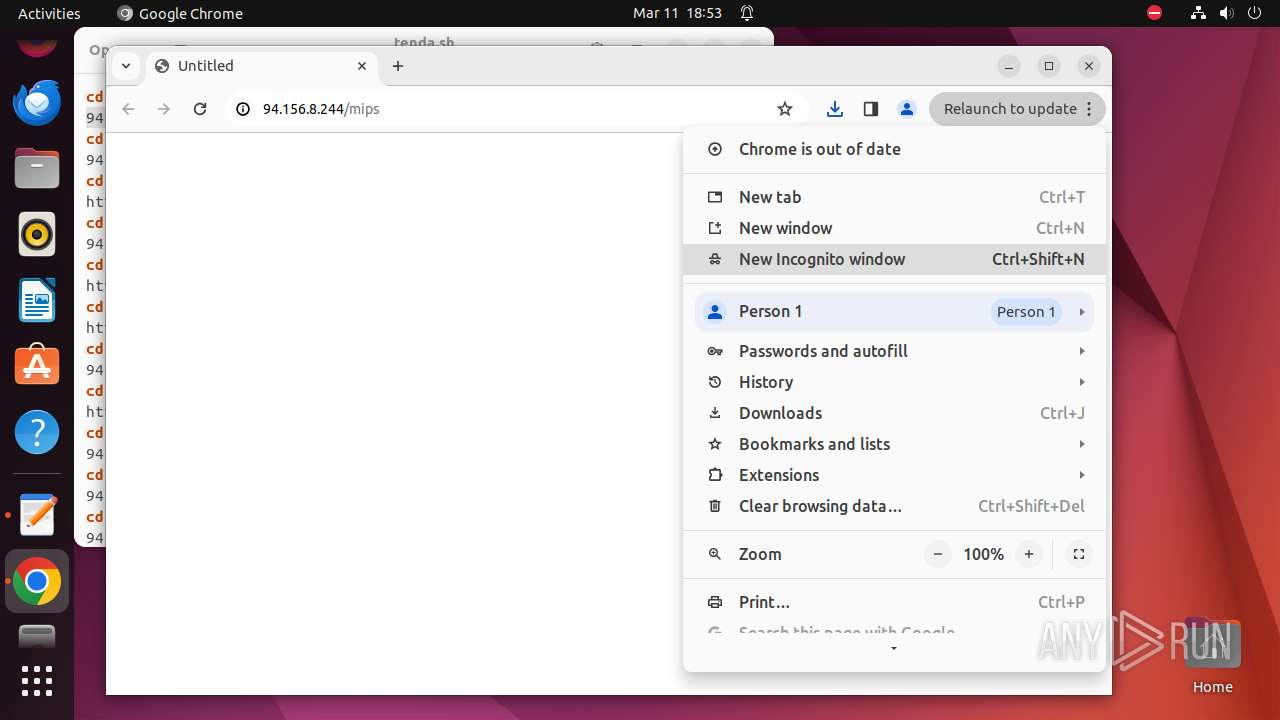Image resolution: width=1280 pixels, height=720 pixels.
Task: Click the 100% zoom value
Action: 983,554
